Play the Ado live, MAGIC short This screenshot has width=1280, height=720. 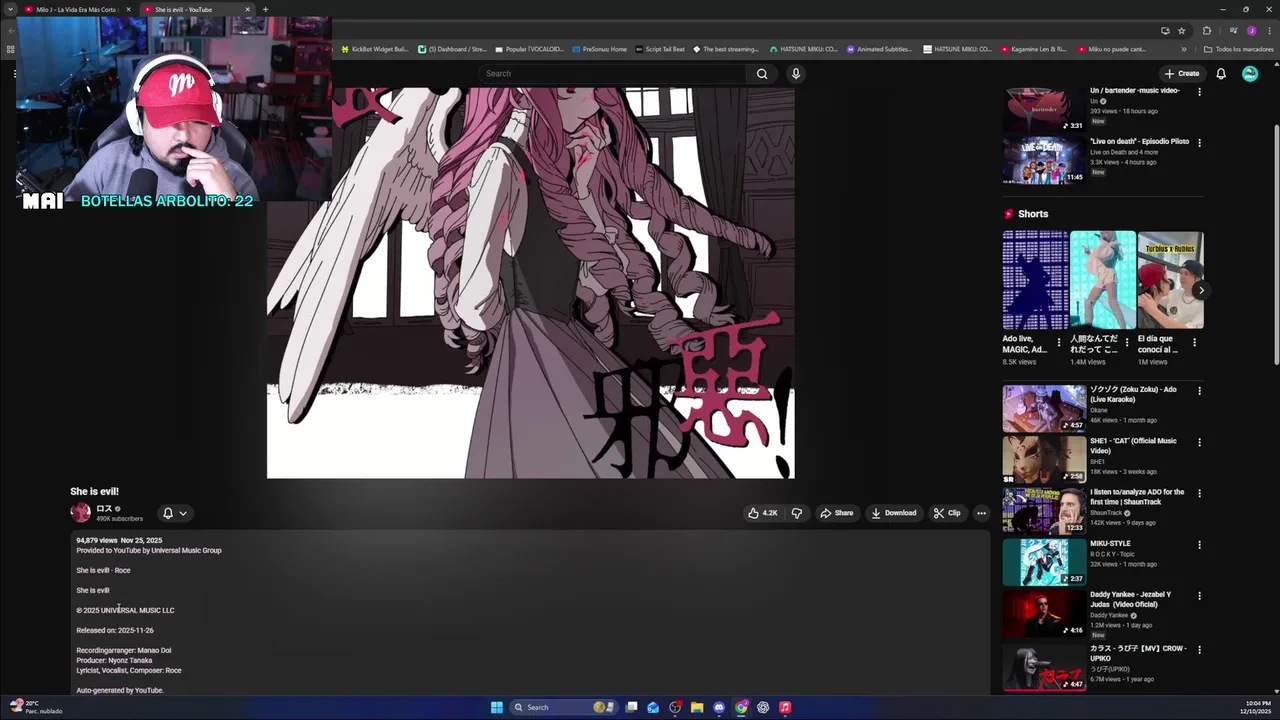pyautogui.click(x=1035, y=280)
